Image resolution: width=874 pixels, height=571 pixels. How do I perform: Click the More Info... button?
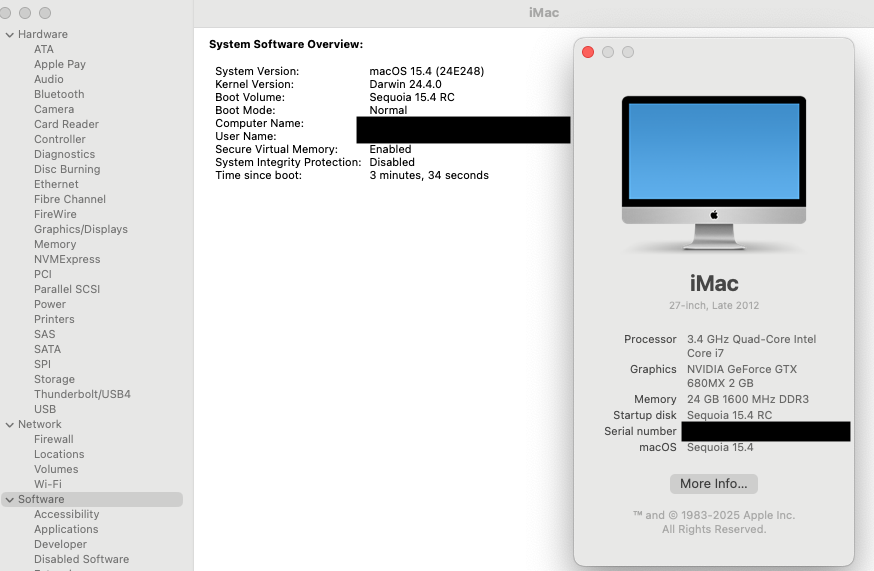[713, 484]
